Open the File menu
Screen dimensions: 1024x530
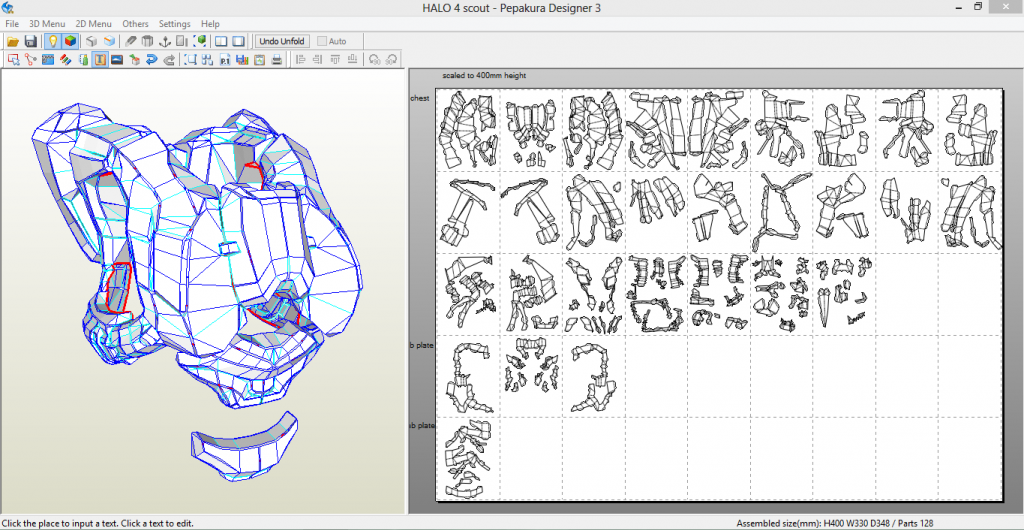coord(11,23)
